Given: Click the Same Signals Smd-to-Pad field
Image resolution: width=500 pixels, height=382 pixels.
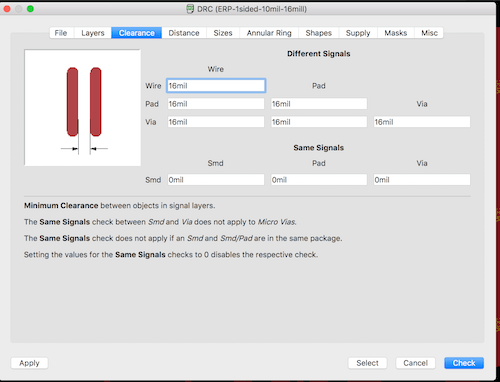Looking at the screenshot, I should coord(319,180).
